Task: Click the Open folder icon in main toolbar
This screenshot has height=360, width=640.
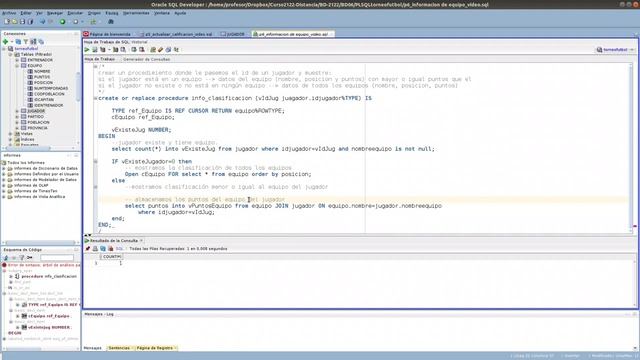Action: pos(14,22)
